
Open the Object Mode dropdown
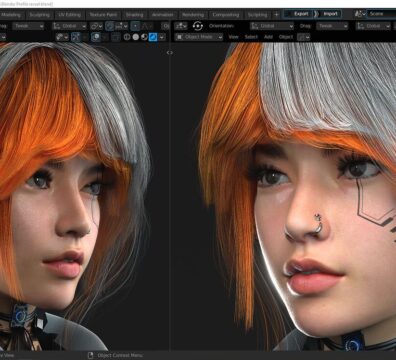point(199,37)
